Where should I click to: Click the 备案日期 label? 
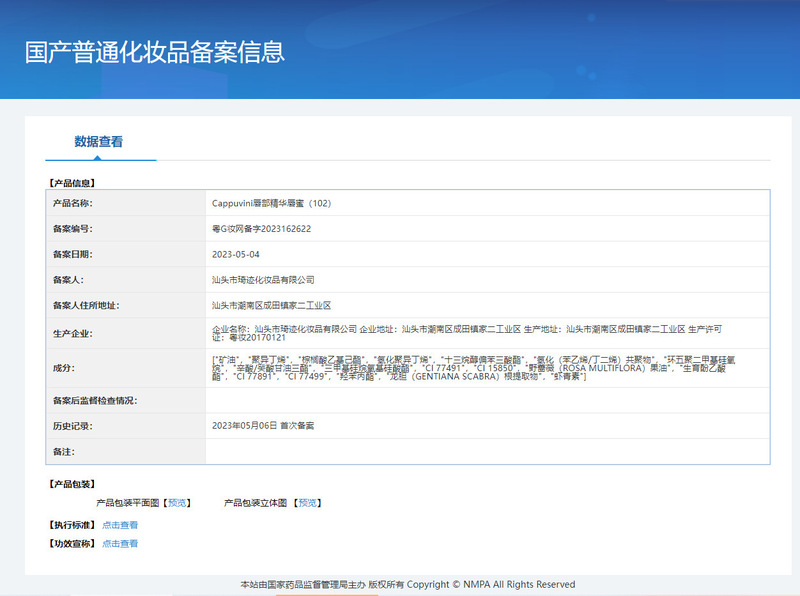click(72, 254)
